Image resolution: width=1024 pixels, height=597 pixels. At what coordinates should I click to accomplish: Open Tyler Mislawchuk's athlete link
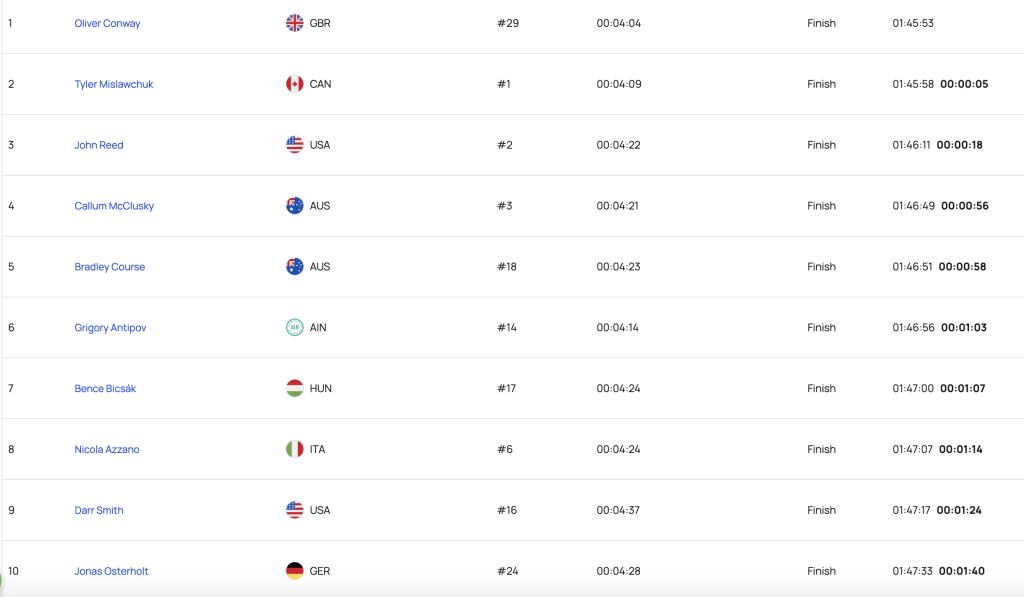pos(114,84)
